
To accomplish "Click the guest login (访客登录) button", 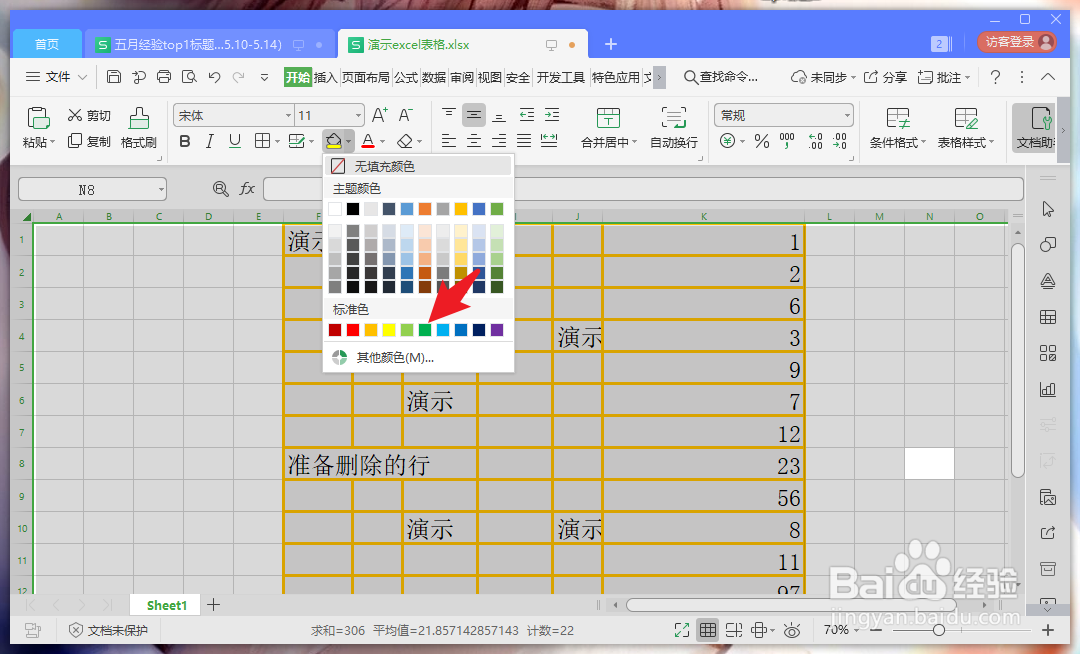I will tap(1017, 42).
